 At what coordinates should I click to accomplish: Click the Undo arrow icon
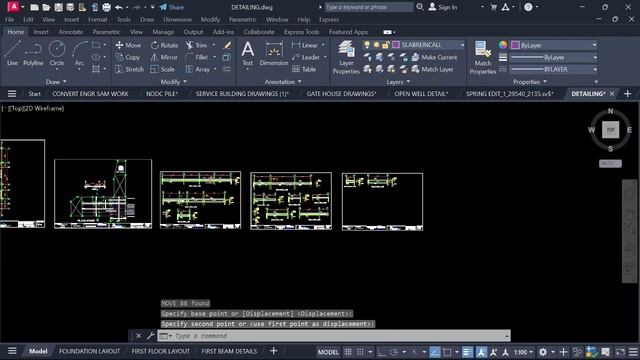coord(119,7)
